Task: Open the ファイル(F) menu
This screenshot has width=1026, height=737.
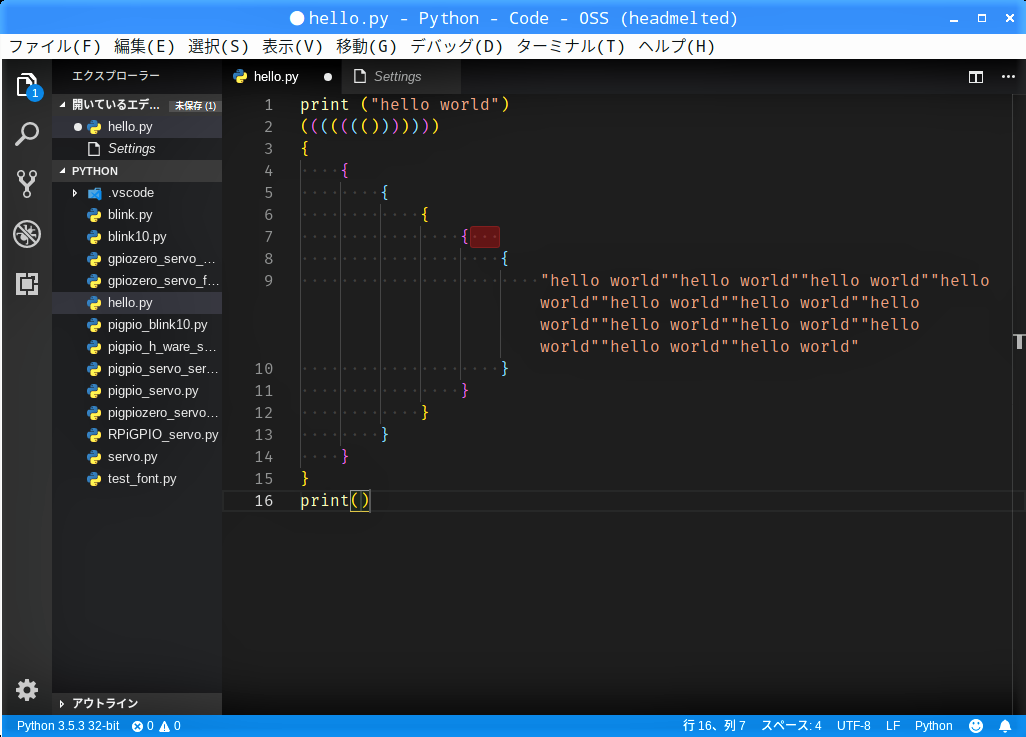Action: (x=55, y=46)
